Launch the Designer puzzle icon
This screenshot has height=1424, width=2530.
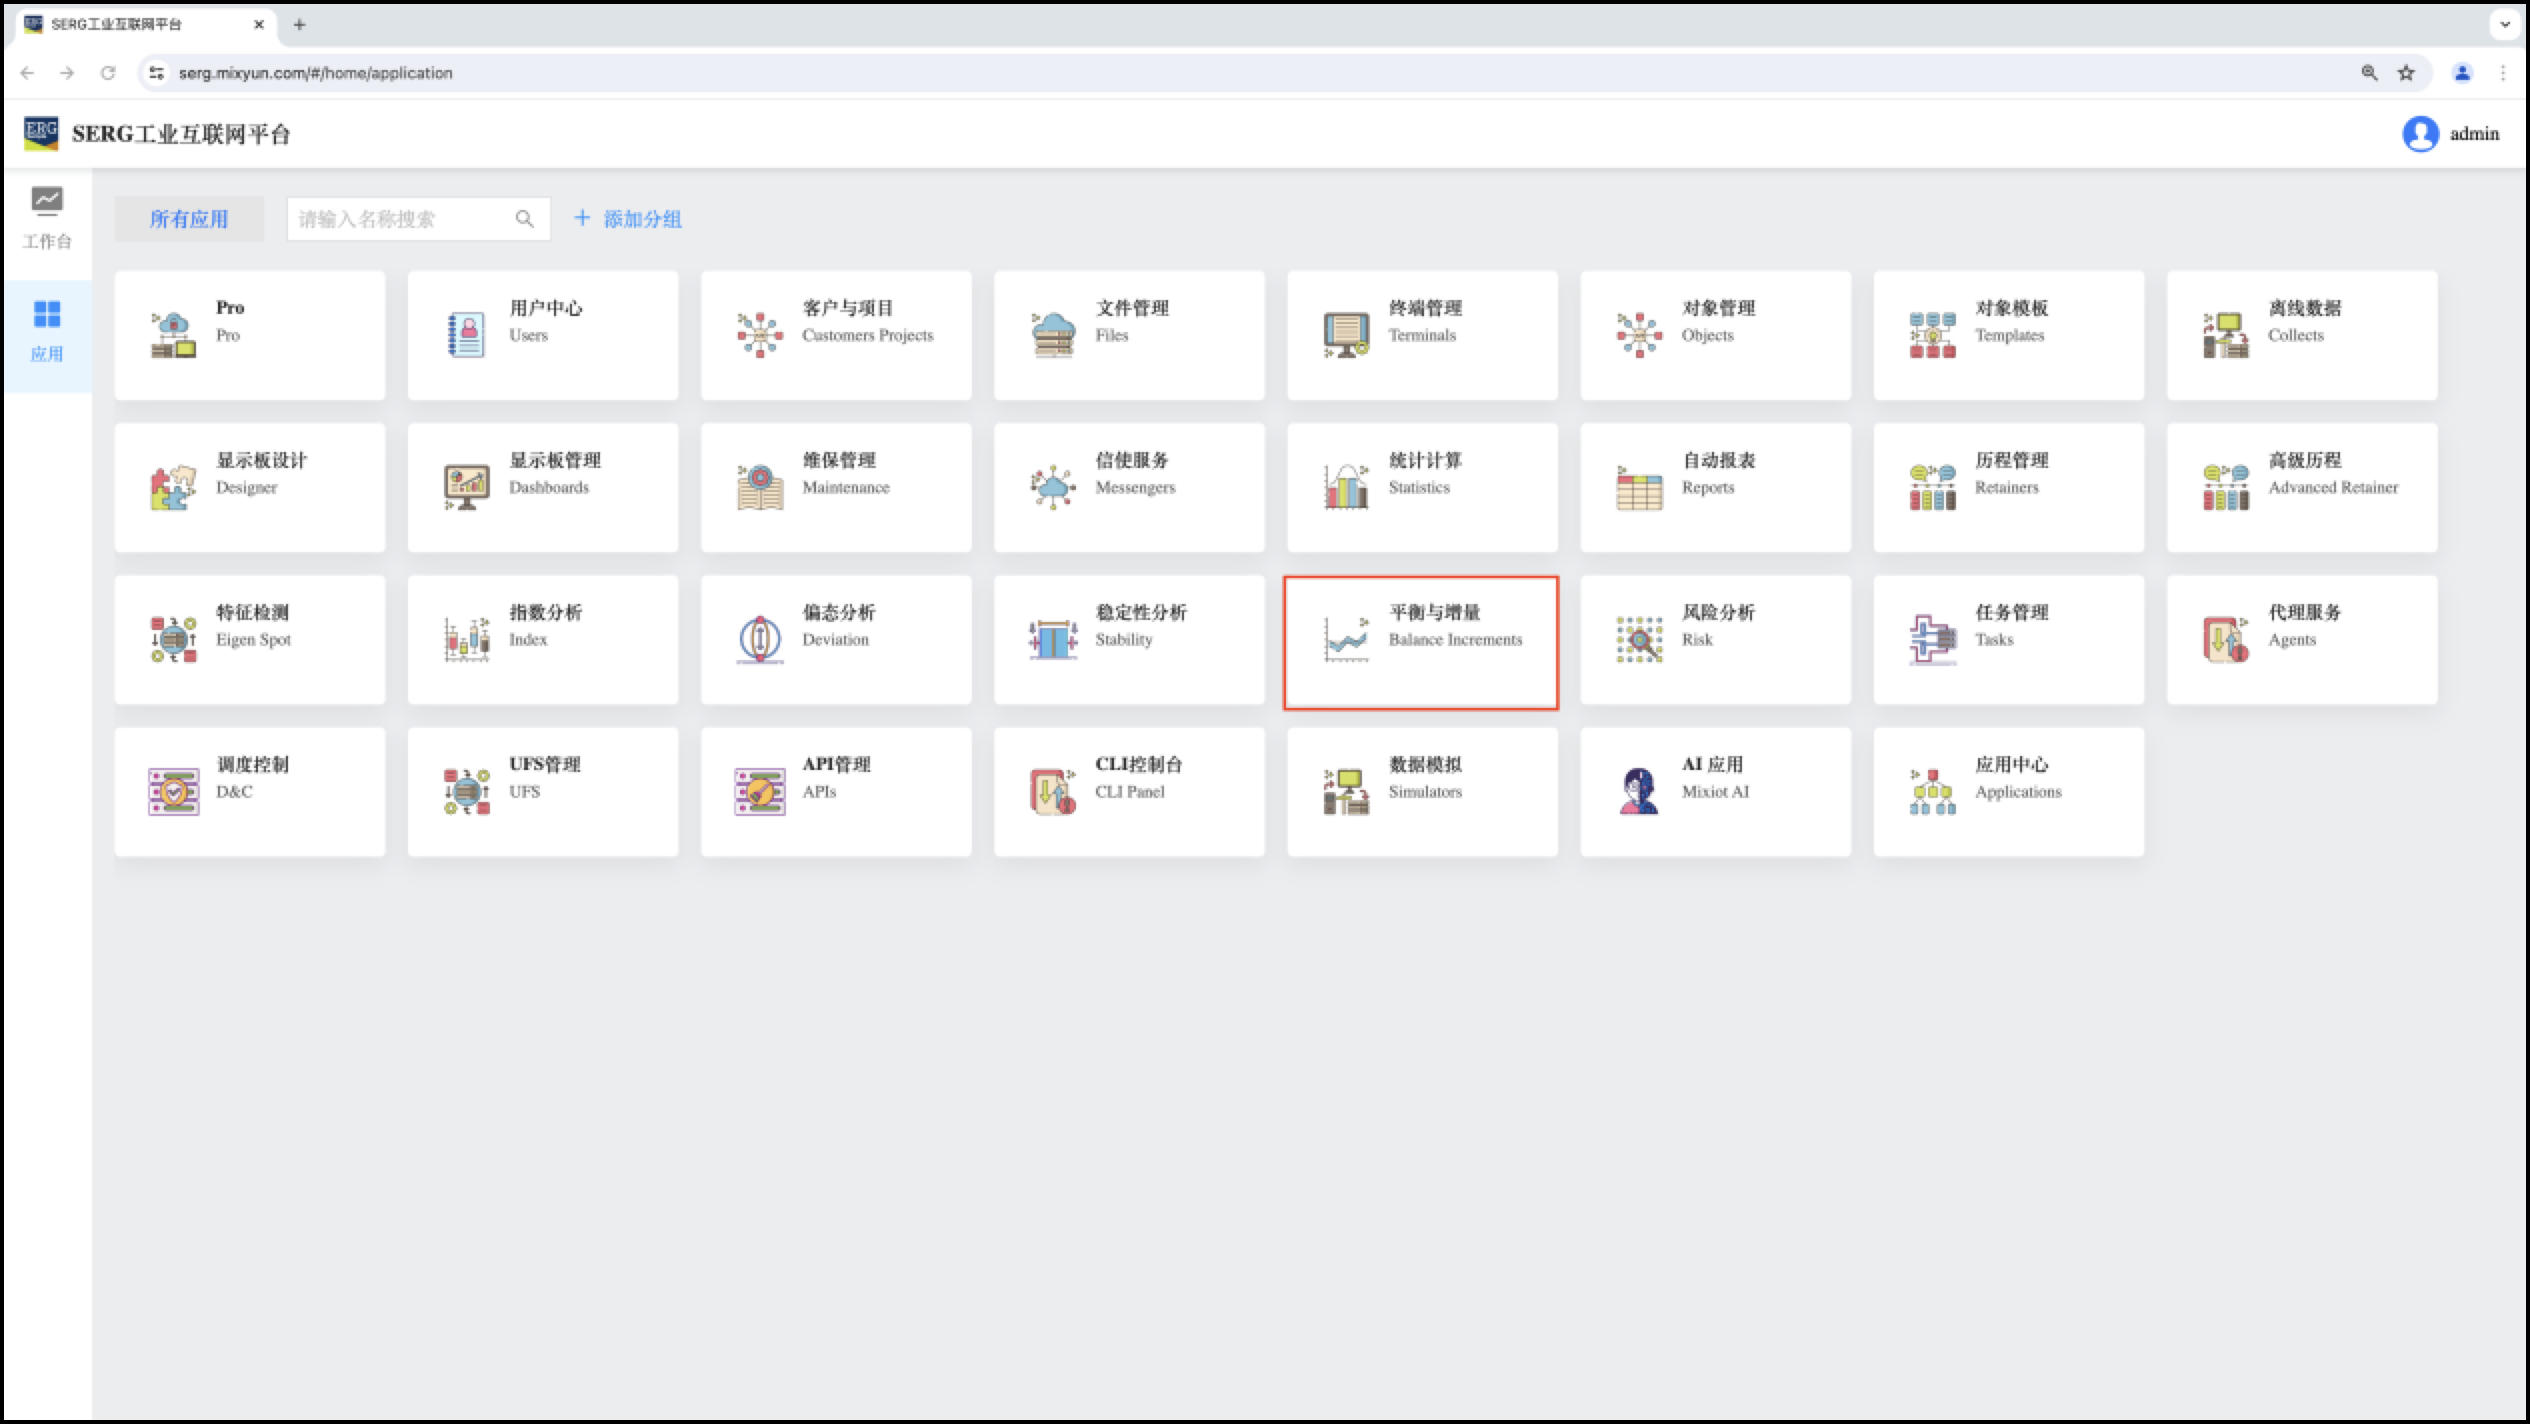coord(173,487)
